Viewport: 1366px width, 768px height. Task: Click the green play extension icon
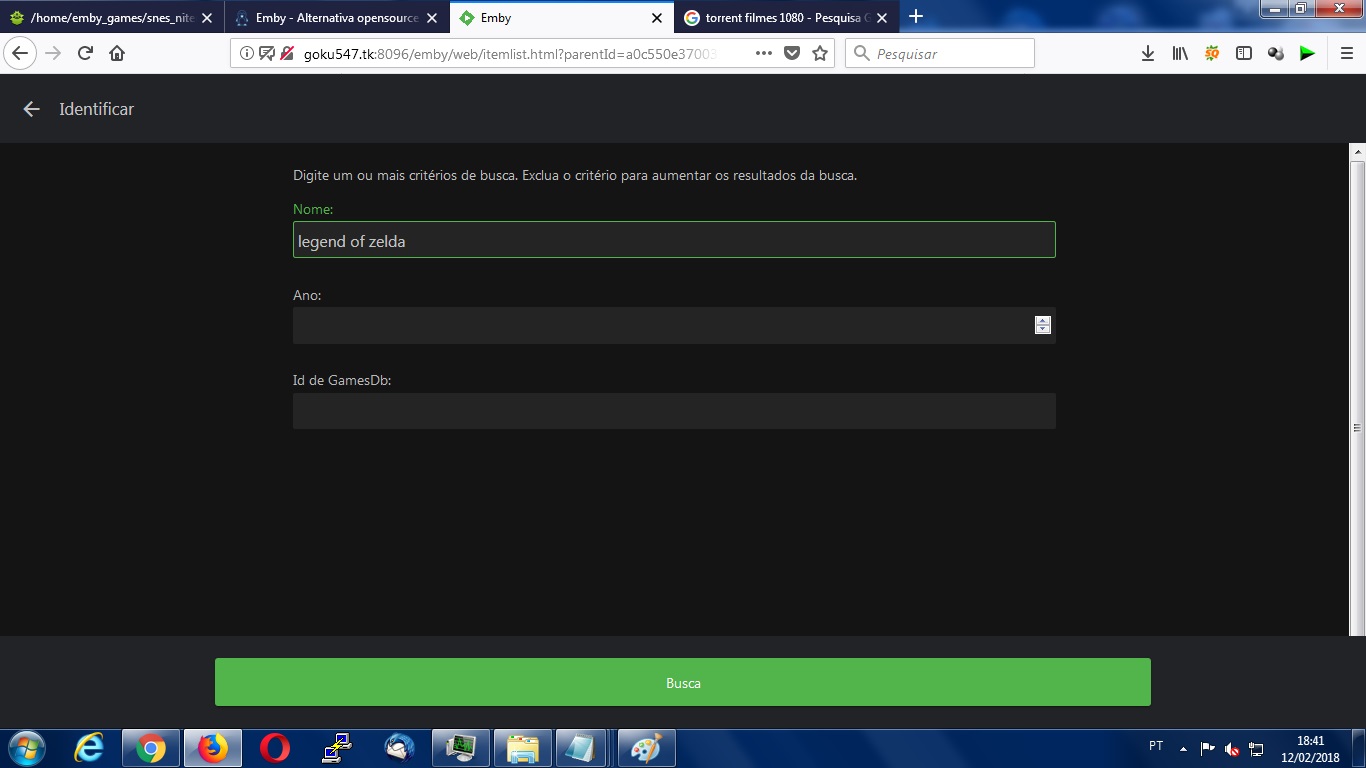click(x=1307, y=54)
